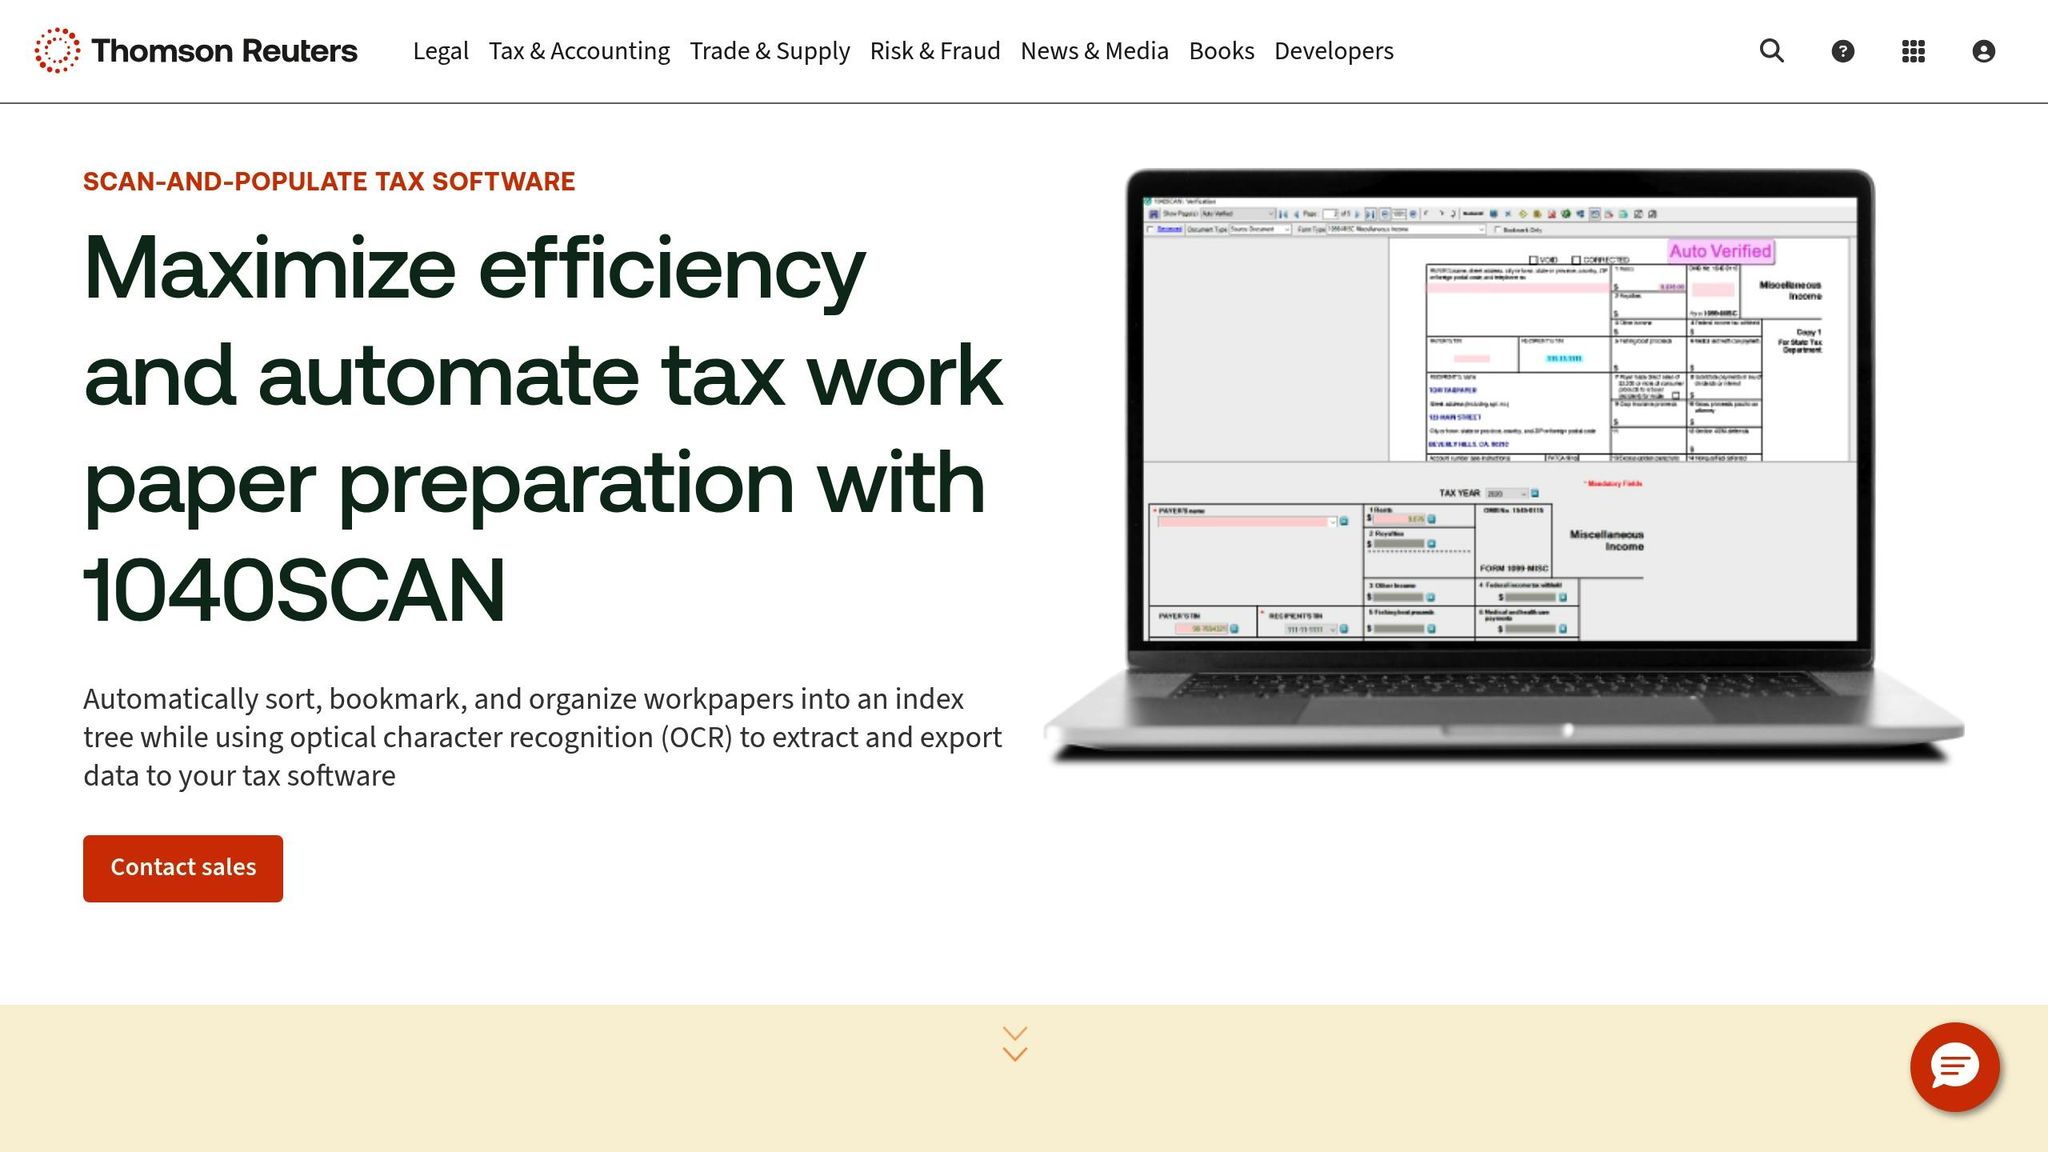2048x1152 pixels.
Task: Click the help question mark icon
Action: tap(1842, 51)
